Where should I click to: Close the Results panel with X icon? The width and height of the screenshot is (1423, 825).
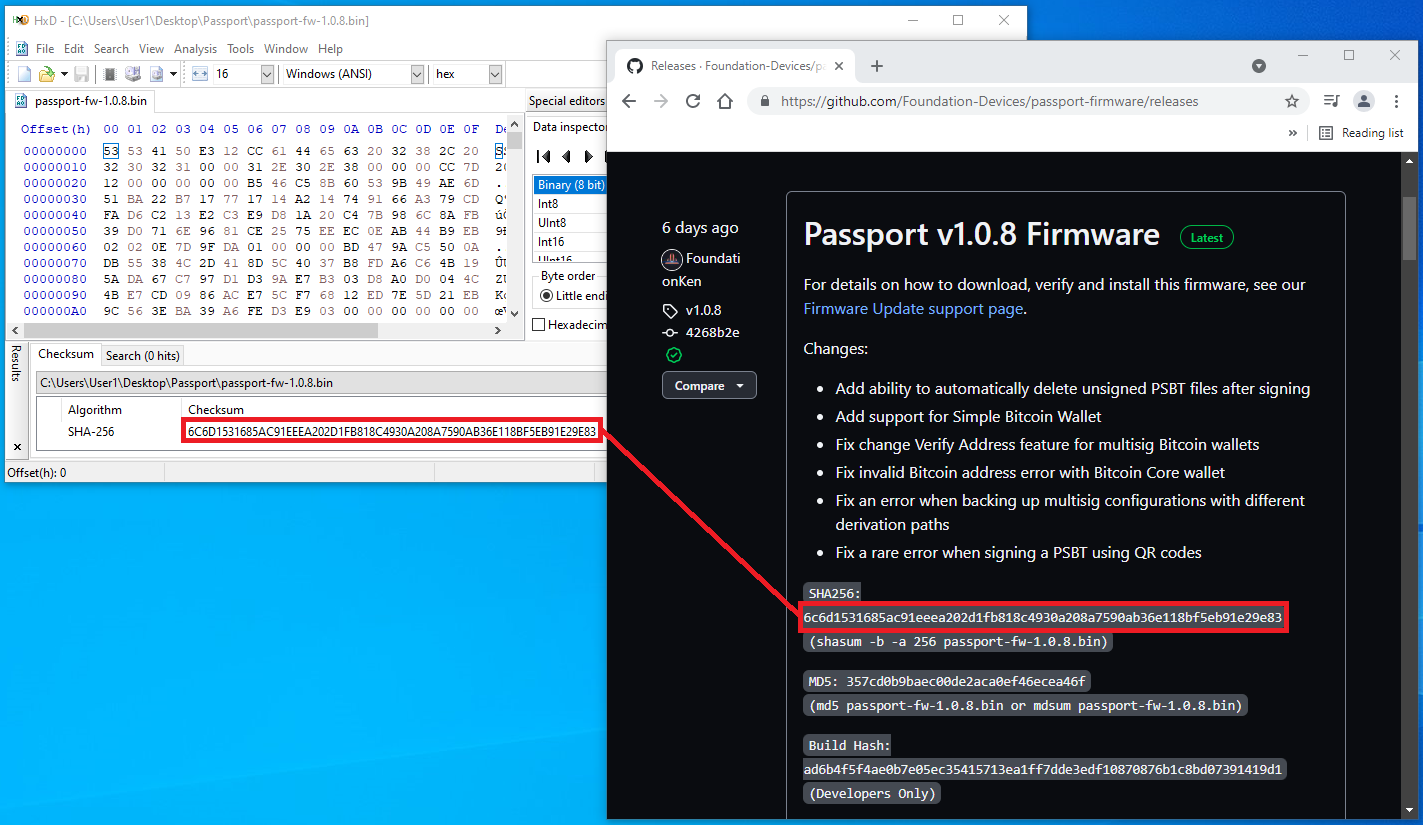[16, 446]
